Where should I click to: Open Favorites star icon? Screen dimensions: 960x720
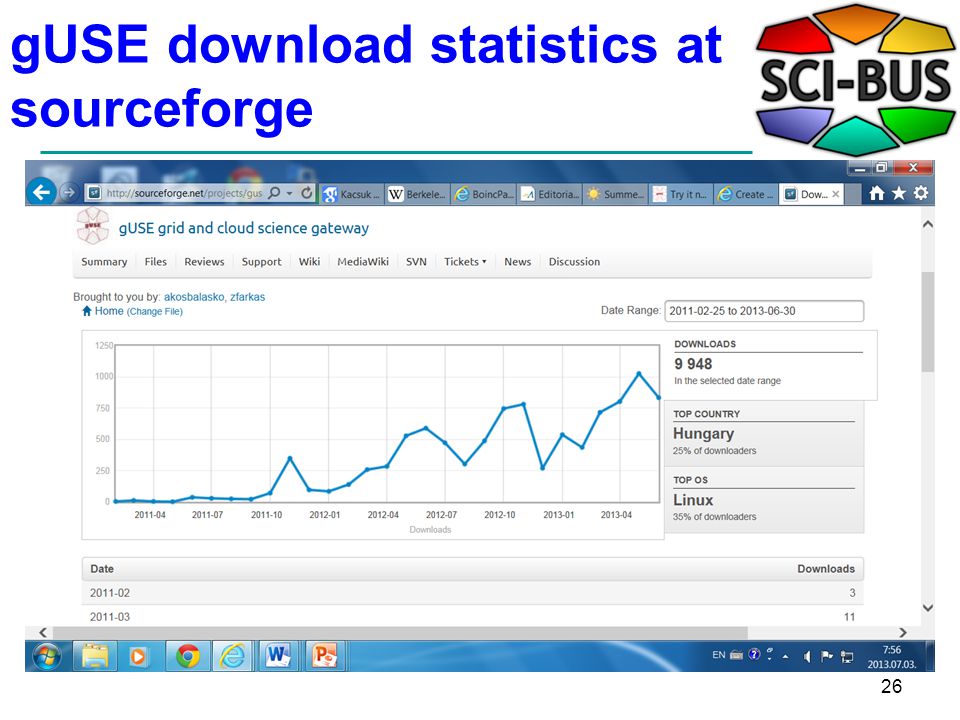899,193
